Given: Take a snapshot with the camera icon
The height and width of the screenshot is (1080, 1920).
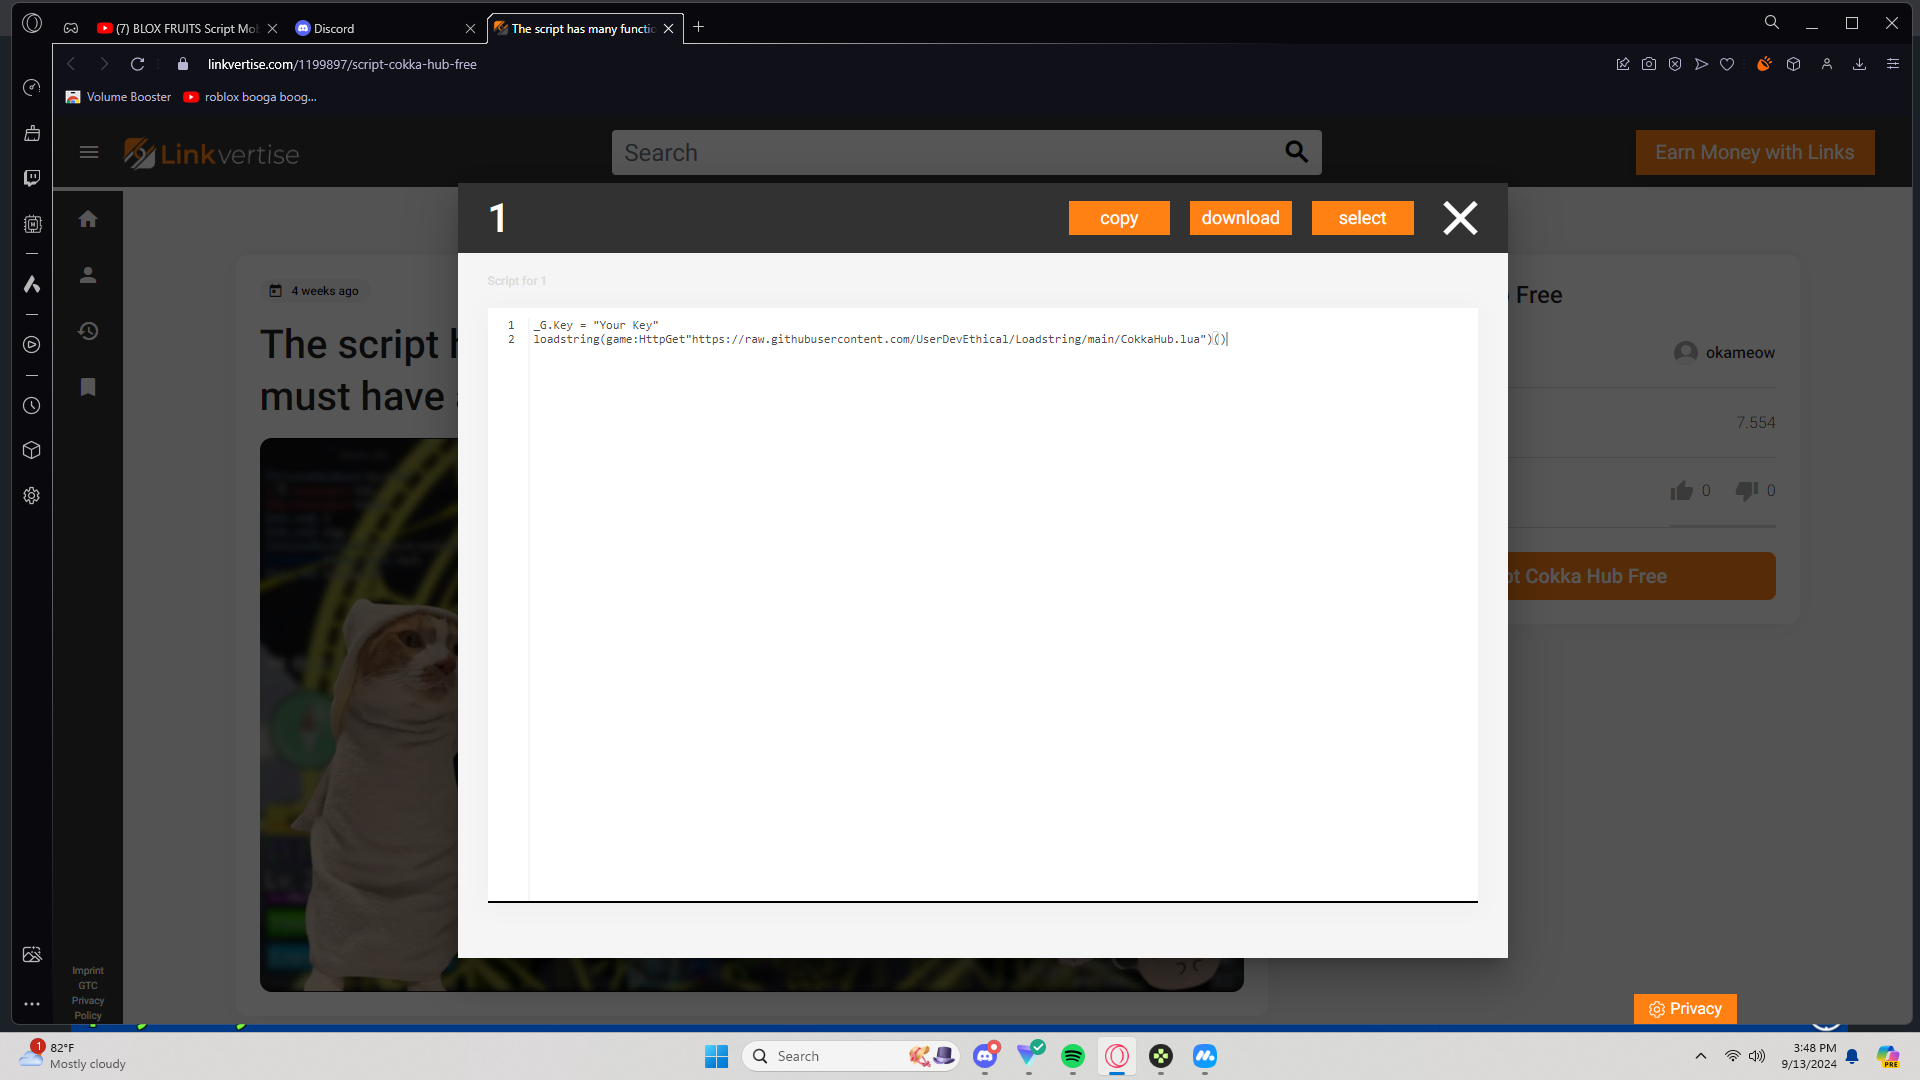Looking at the screenshot, I should pyautogui.click(x=1649, y=64).
